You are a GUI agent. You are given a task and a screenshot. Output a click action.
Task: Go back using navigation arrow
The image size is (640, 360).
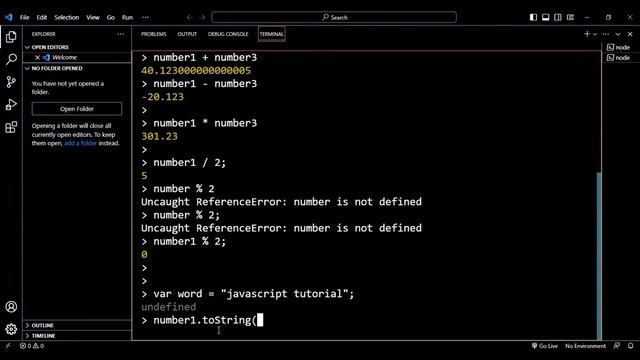point(189,17)
